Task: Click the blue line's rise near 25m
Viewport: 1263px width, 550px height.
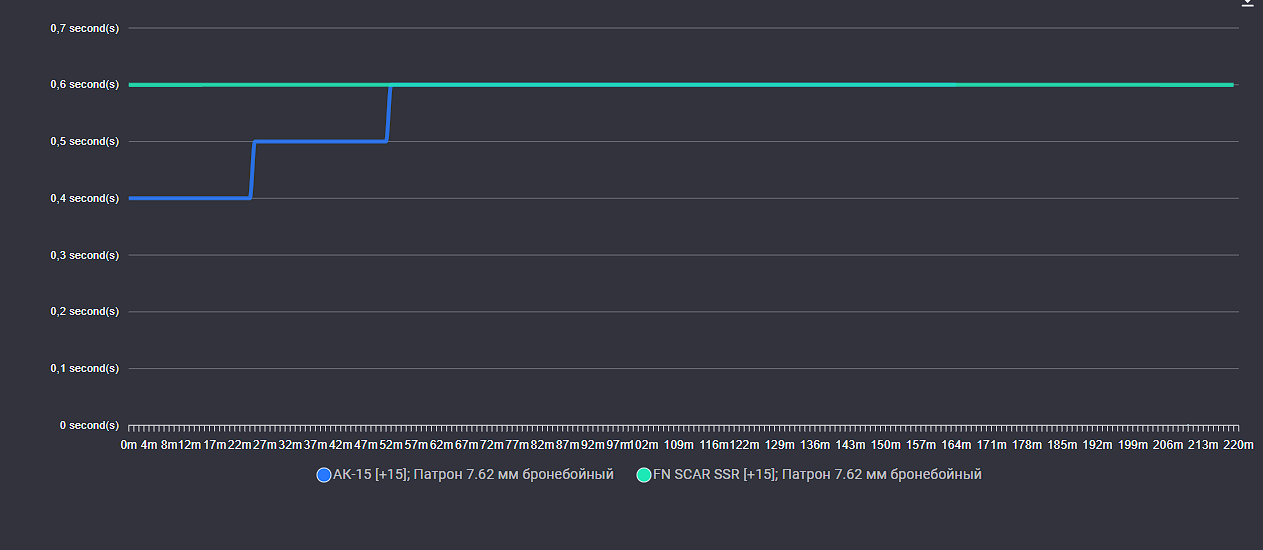Action: tap(252, 170)
